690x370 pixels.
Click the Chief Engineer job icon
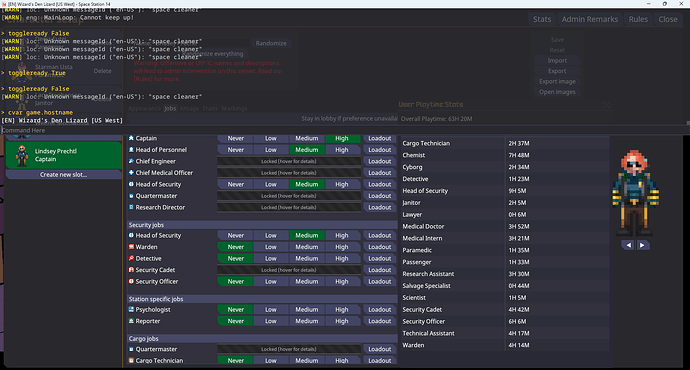point(131,161)
